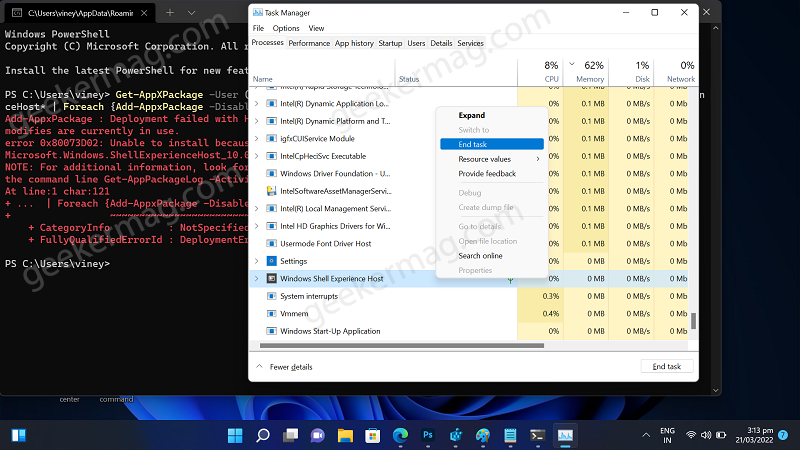Expand the Intel(R) Dynamic Application Lo... process
Viewport: 800px width, 450px height.
click(257, 104)
